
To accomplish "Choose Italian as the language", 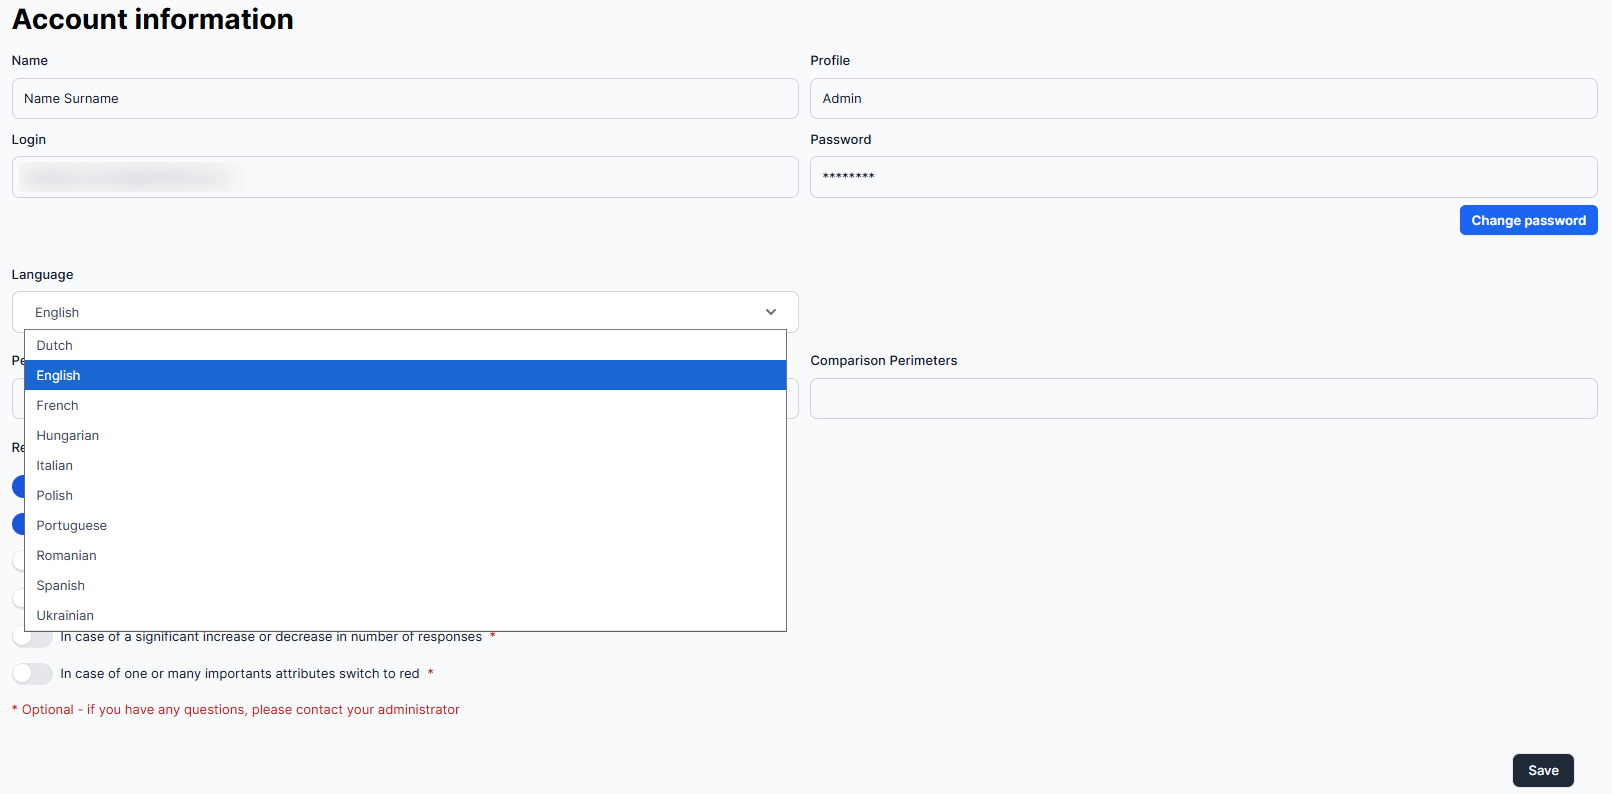I will point(55,466).
